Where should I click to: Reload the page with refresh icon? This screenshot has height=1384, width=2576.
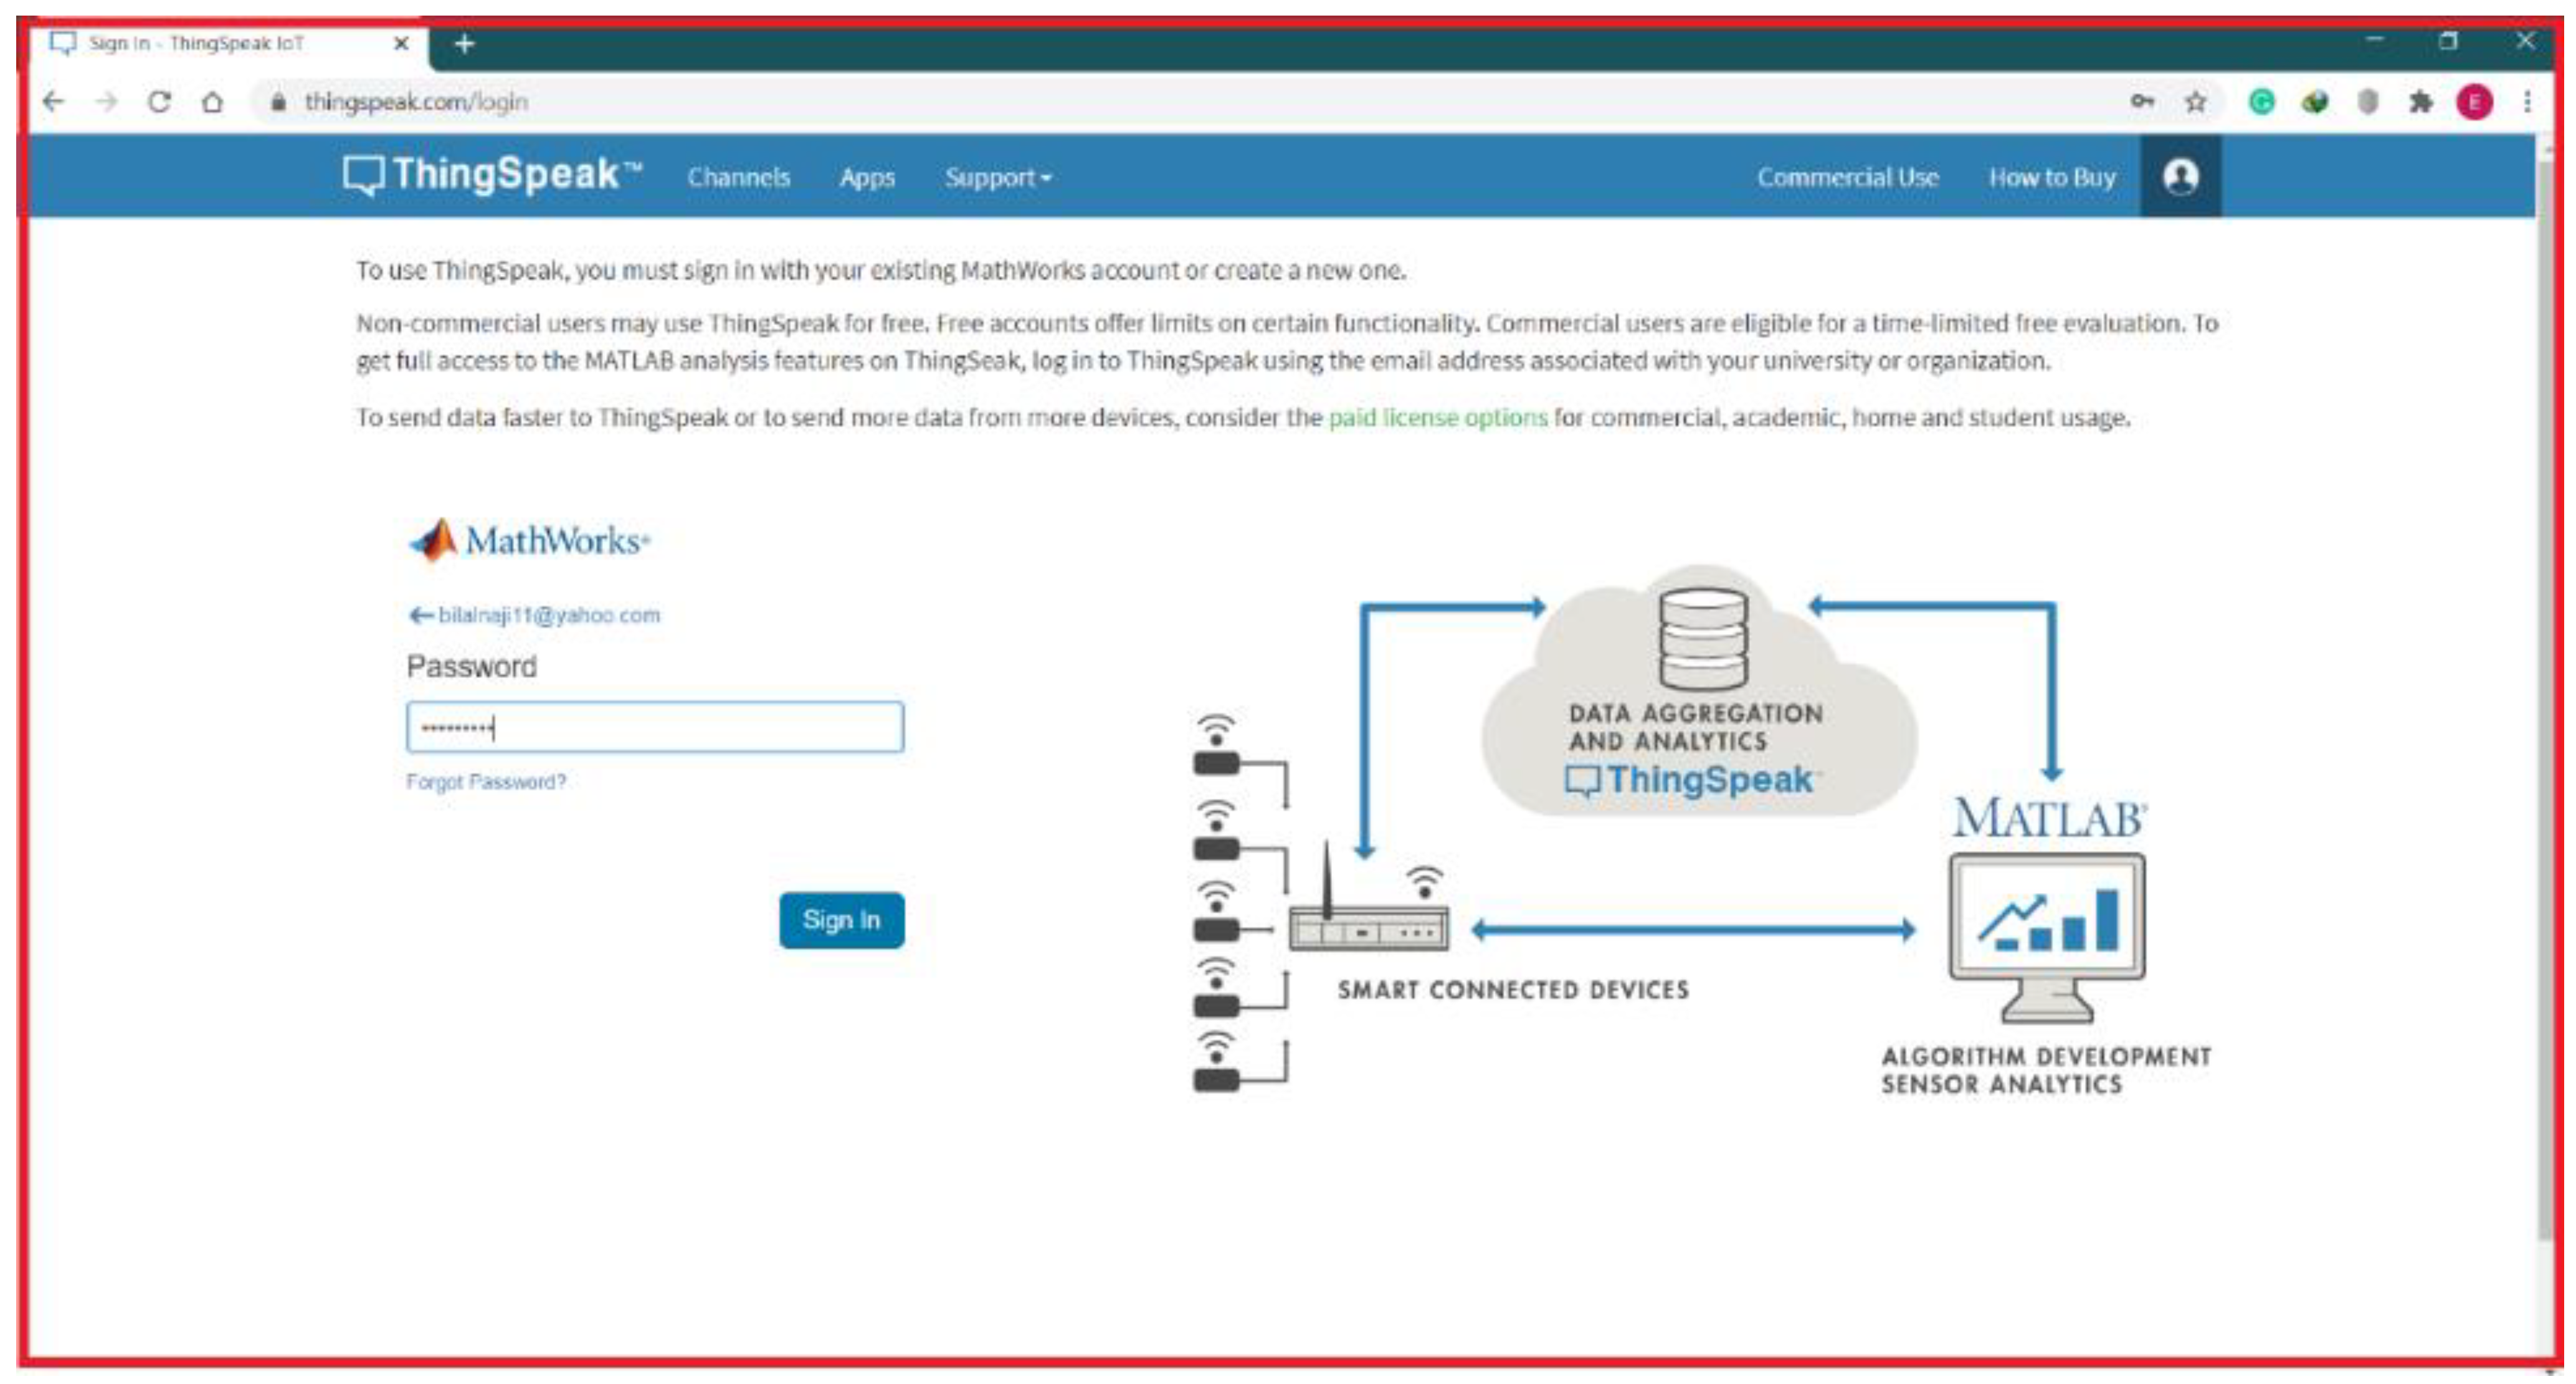tap(159, 102)
